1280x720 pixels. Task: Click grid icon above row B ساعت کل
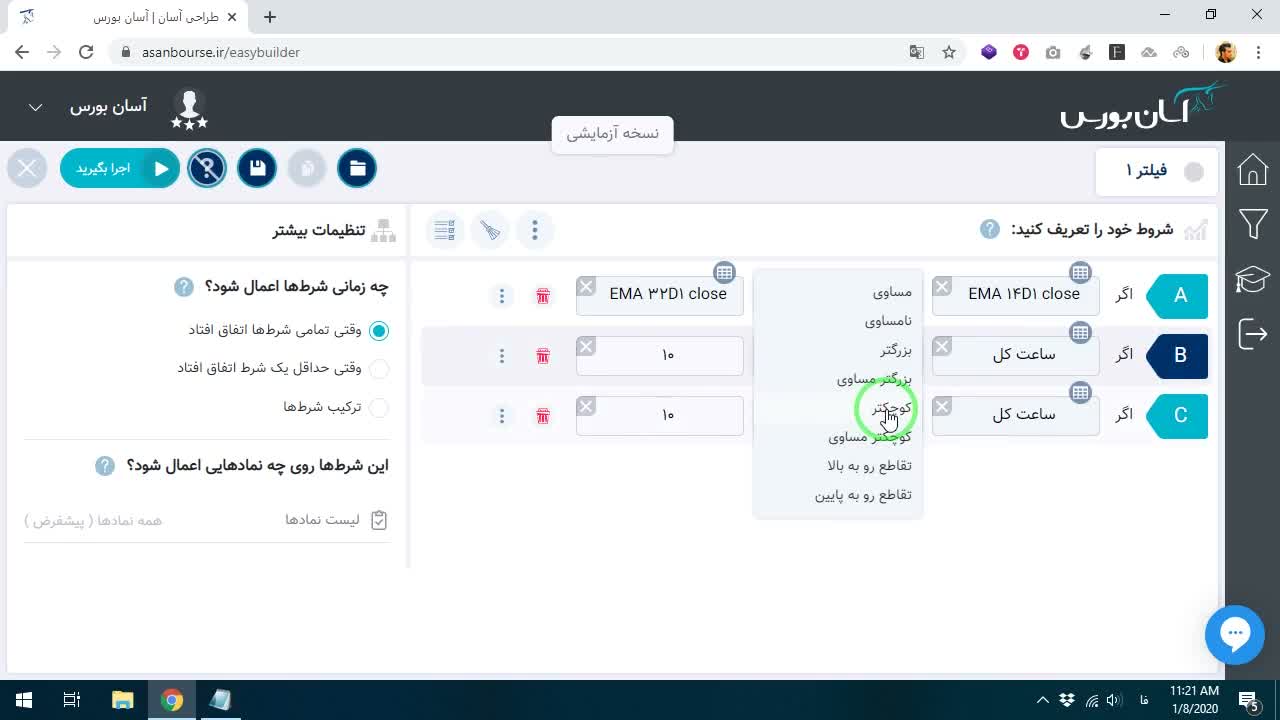(1080, 332)
